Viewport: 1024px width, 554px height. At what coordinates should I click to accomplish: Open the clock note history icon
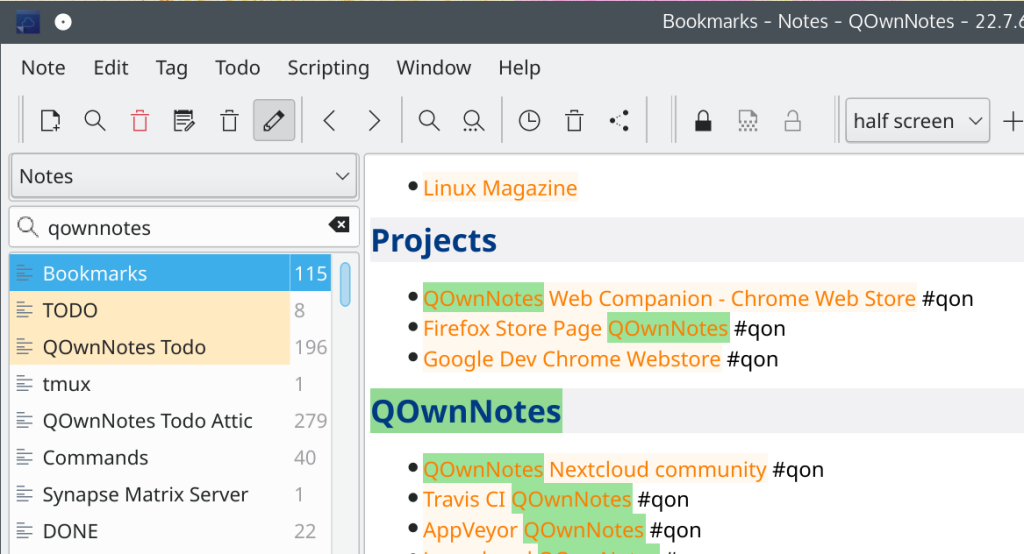[x=529, y=121]
